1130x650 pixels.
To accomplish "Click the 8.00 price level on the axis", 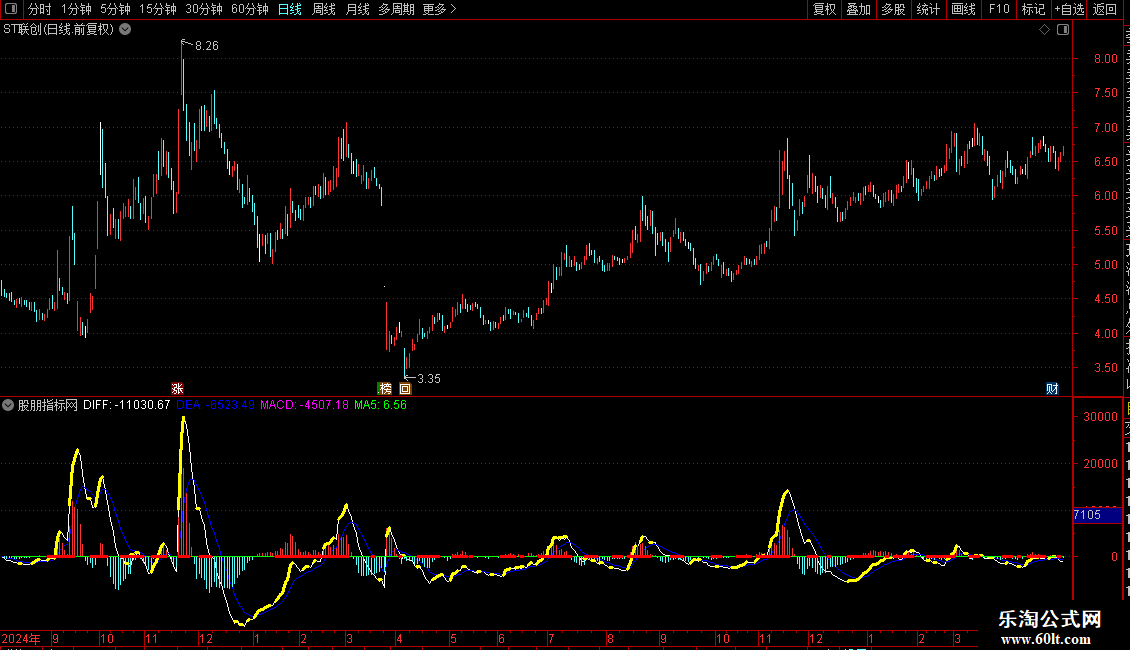I will coord(1105,59).
